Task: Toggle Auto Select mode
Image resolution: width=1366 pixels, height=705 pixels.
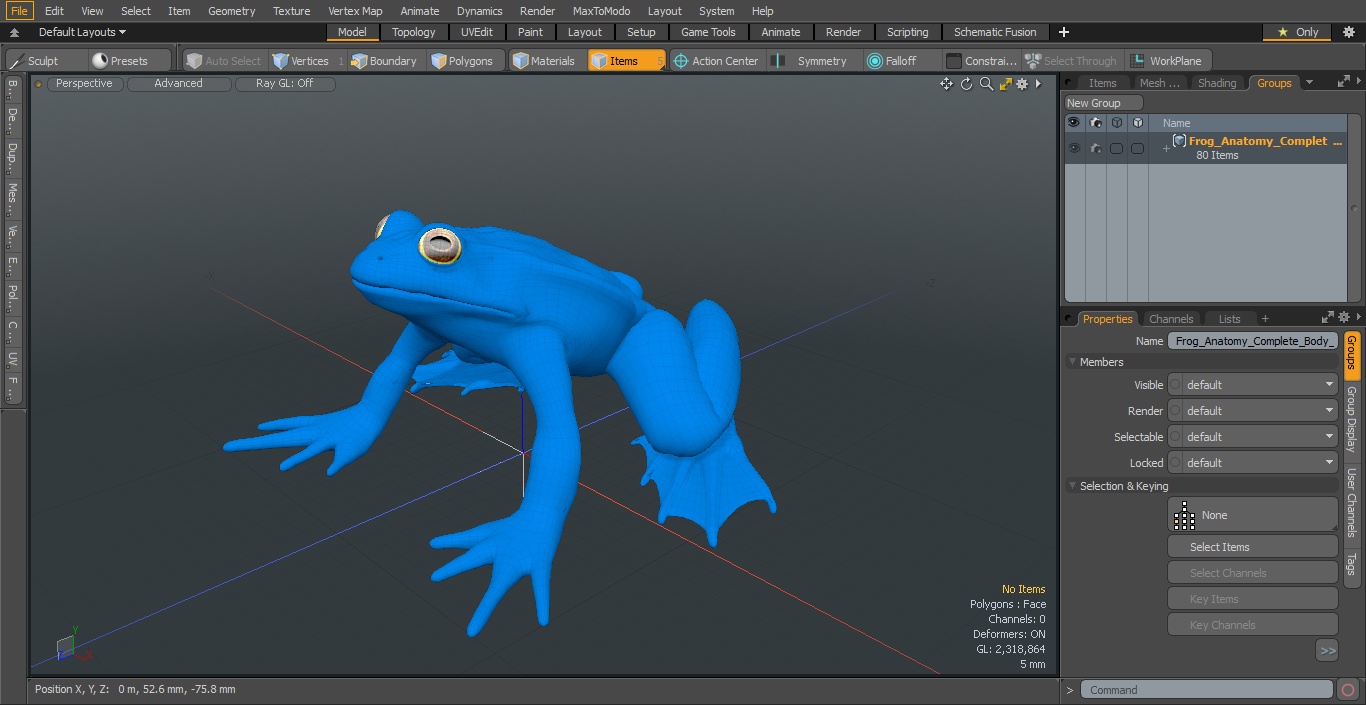Action: 224,61
